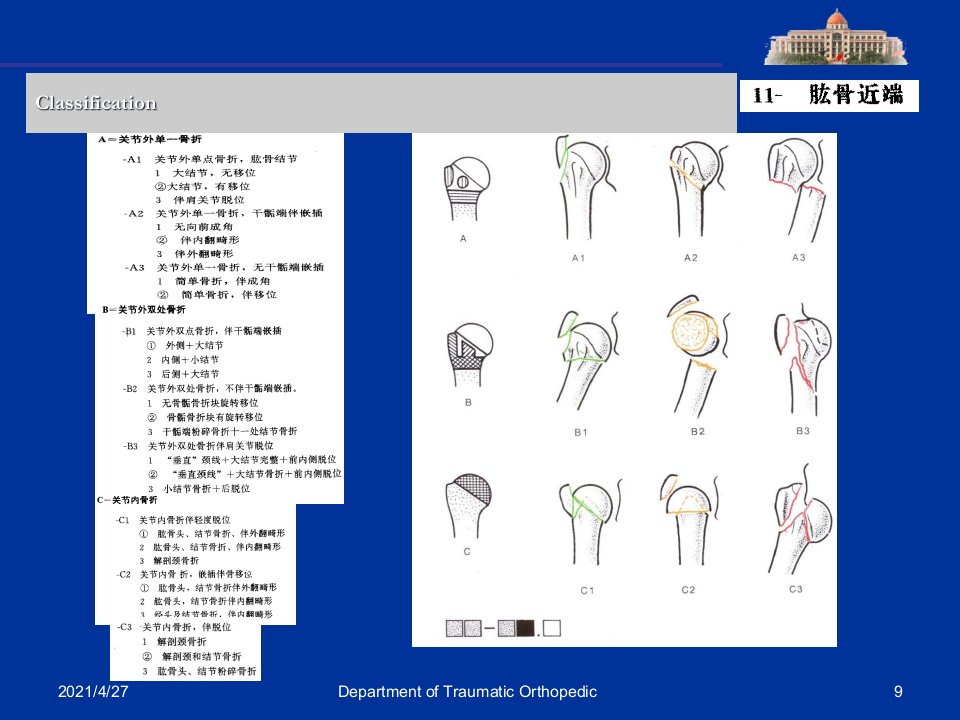Click the line '-A2 关节外单一骨折、干骺端伴嵌插'

[x=223, y=213]
